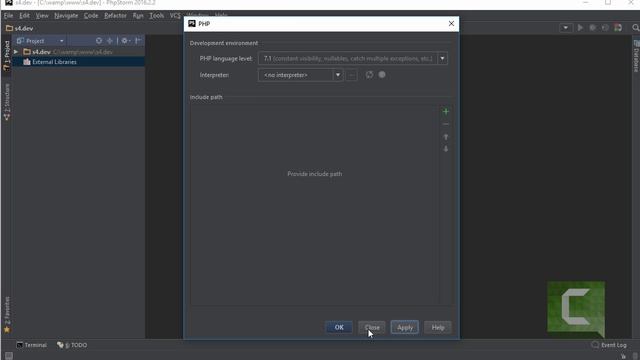Viewport: 640px width, 360px height.
Task: Open the Navigate menu
Action: pyautogui.click(x=66, y=16)
